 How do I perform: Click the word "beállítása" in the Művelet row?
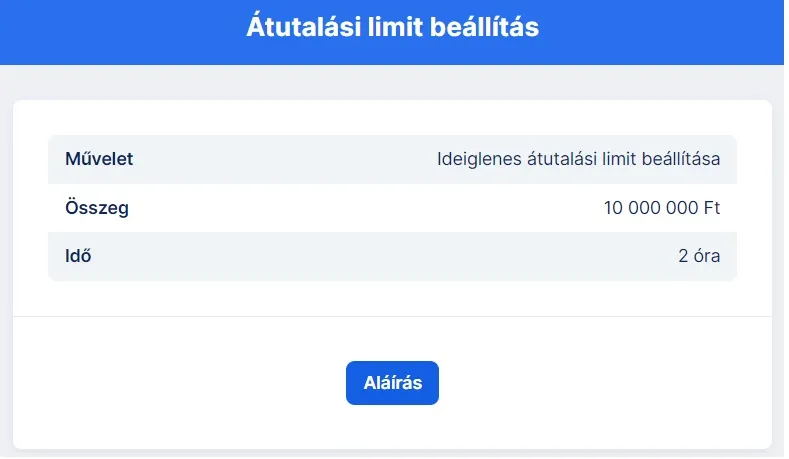click(682, 159)
